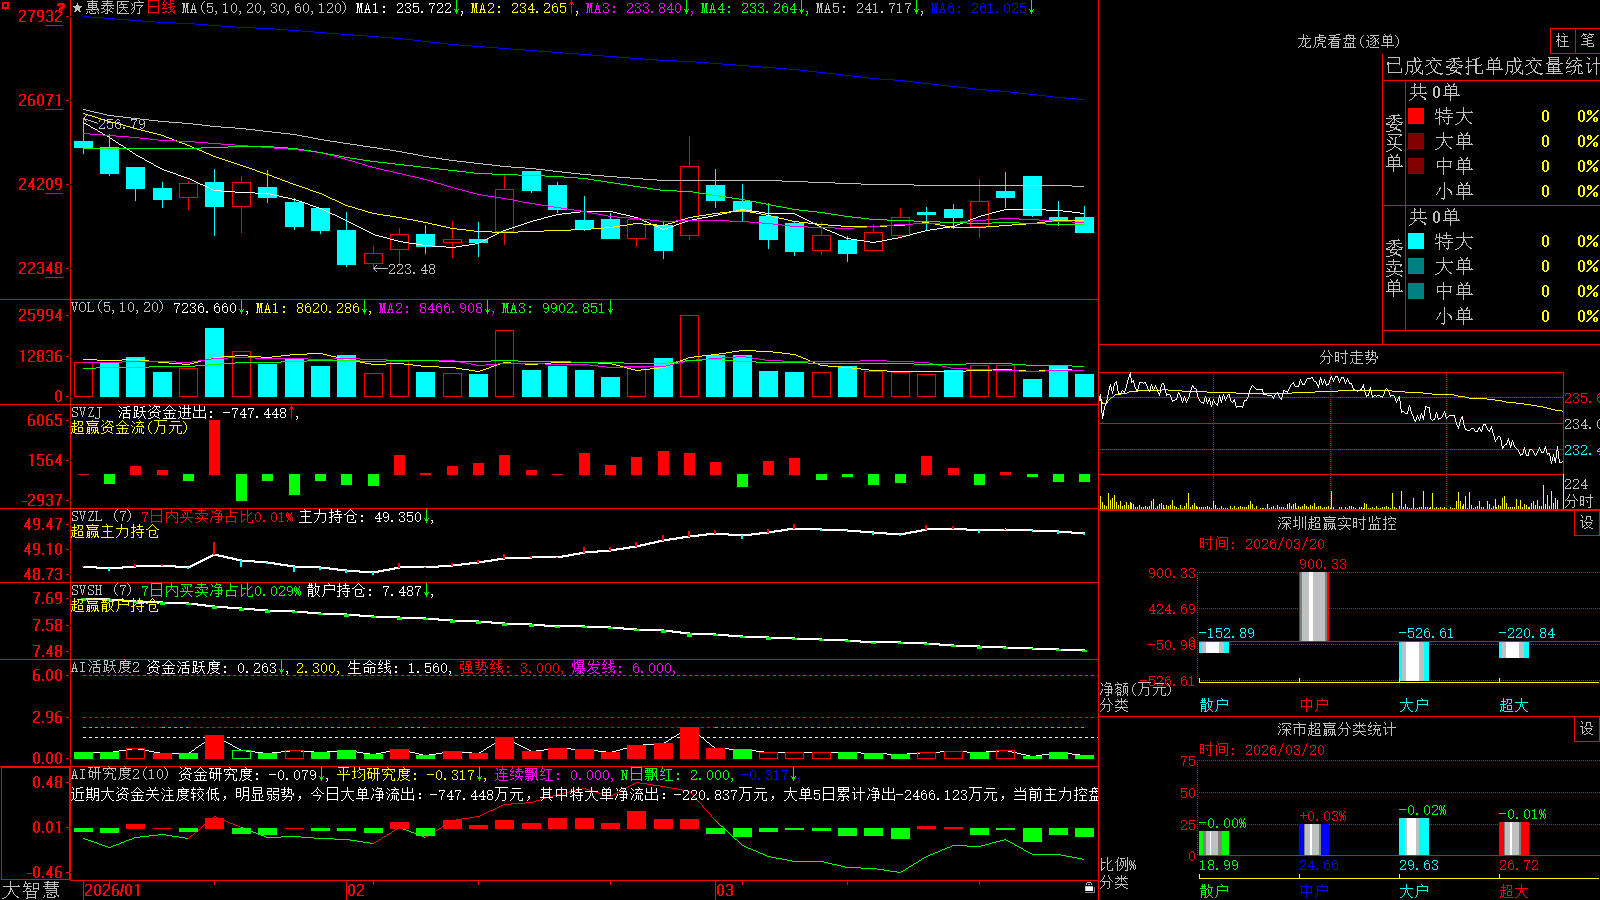Click the AI研究度2(10) indicator label
Screen dimensions: 1600x900
coord(120,774)
